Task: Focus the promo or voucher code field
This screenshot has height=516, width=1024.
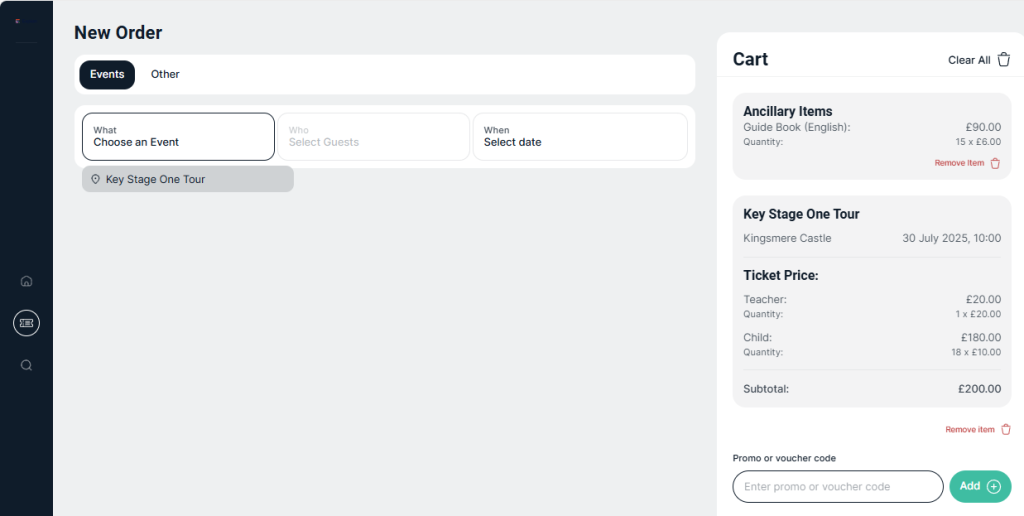Action: pyautogui.click(x=837, y=487)
